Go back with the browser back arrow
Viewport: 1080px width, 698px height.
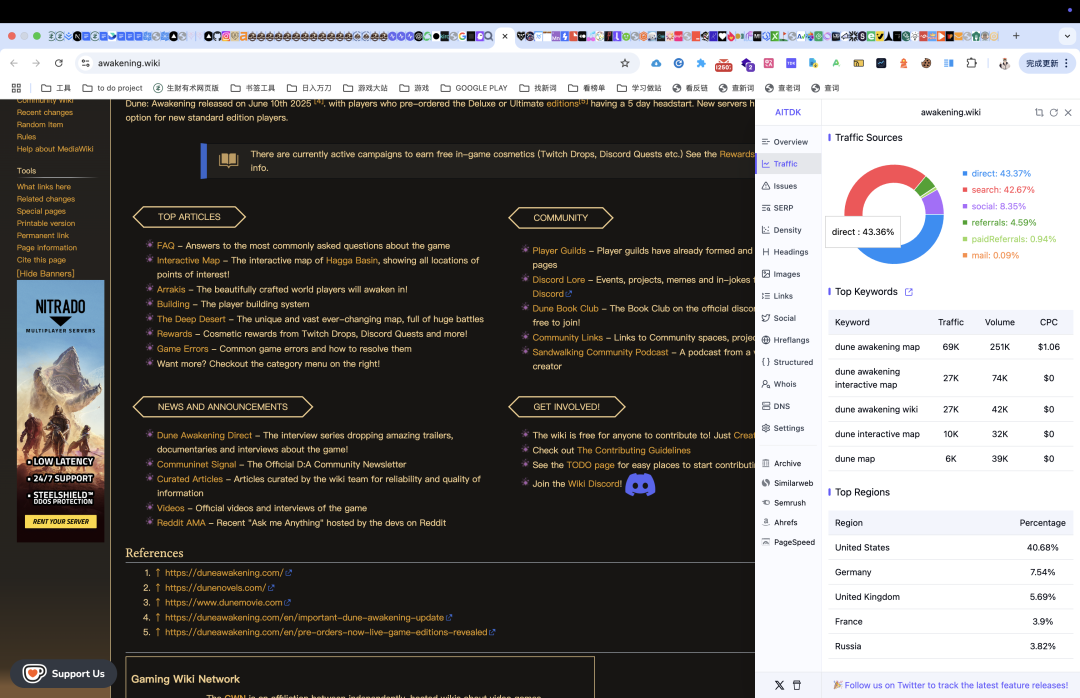tap(14, 63)
